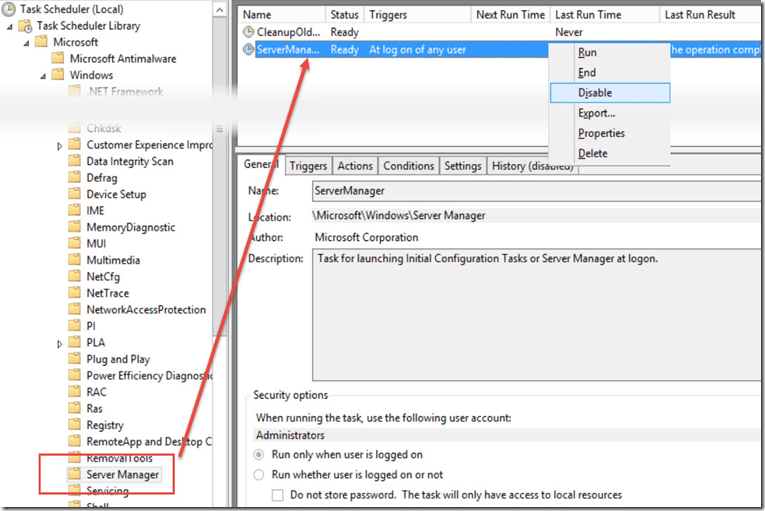Open the History (disabled) tab
Viewport: 765px width, 511px height.
pyautogui.click(x=531, y=166)
